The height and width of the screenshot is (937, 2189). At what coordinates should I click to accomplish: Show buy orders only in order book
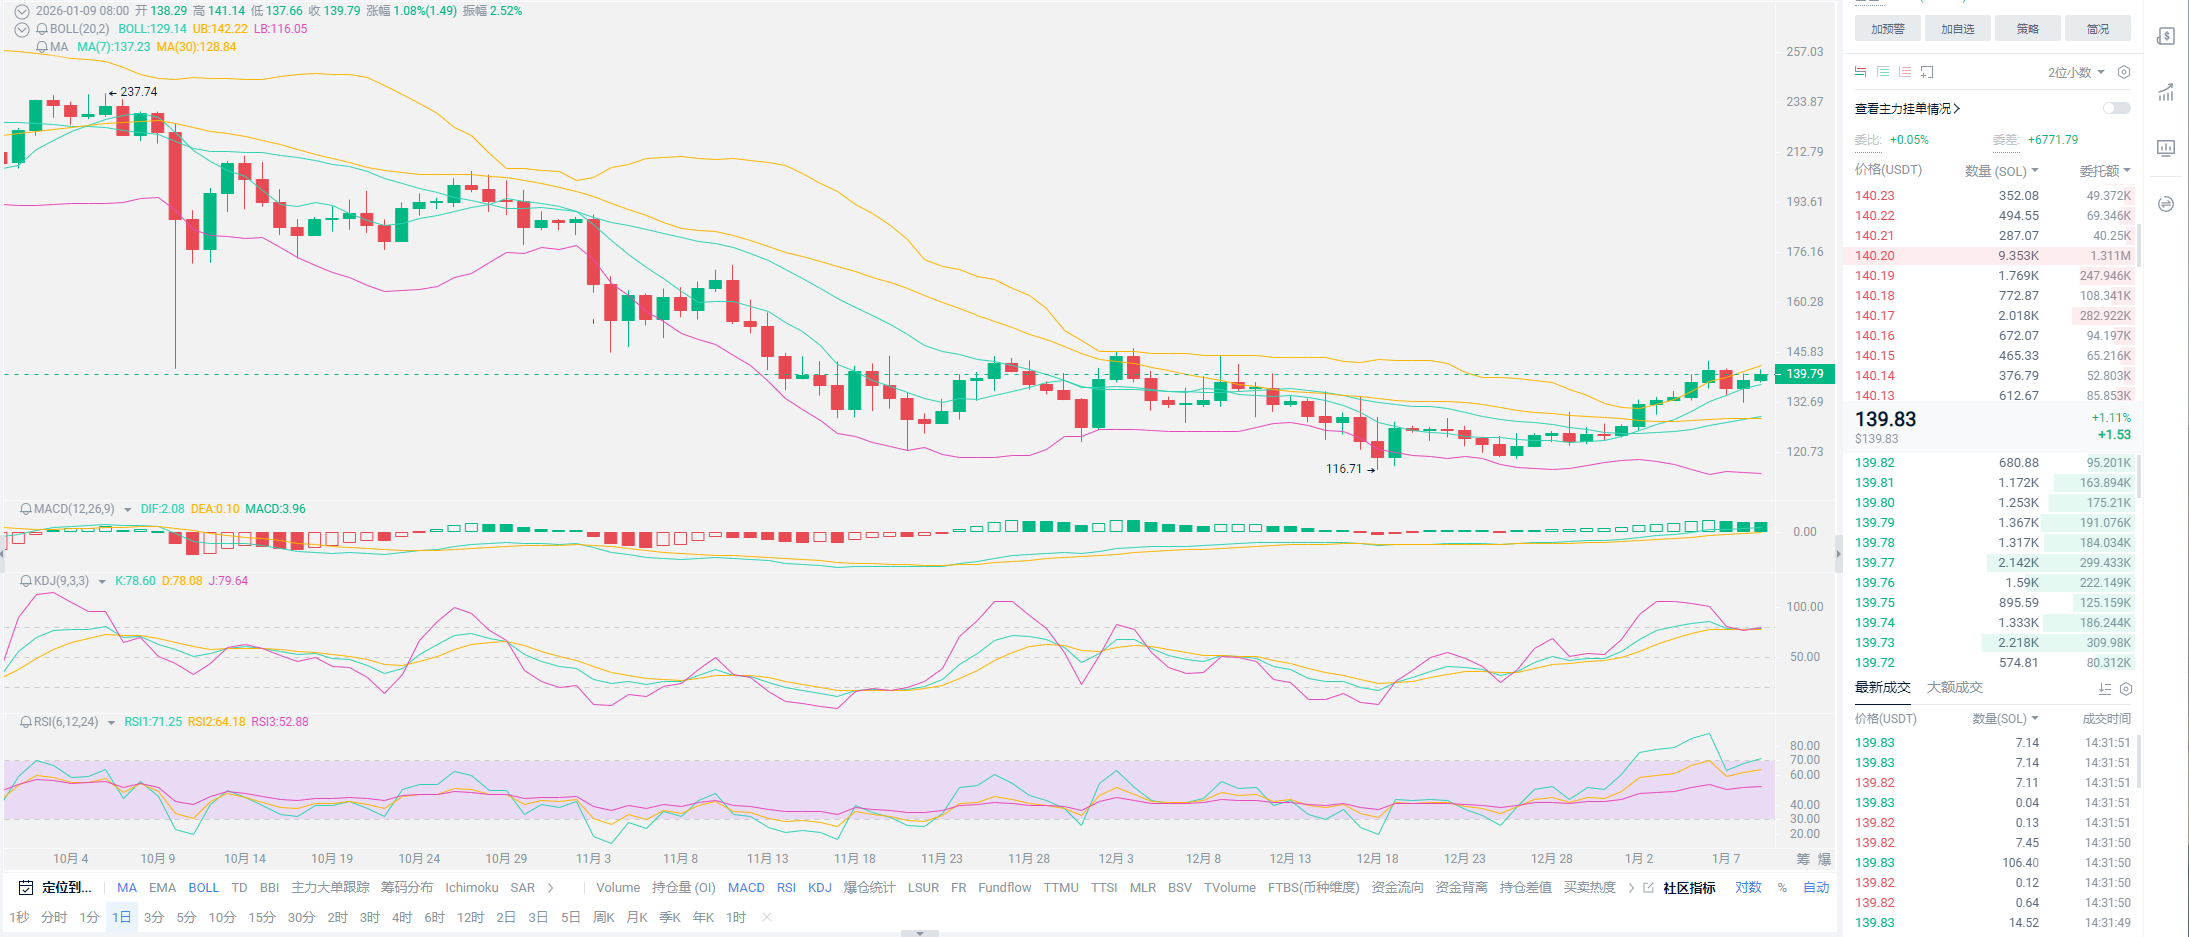[x=1883, y=72]
